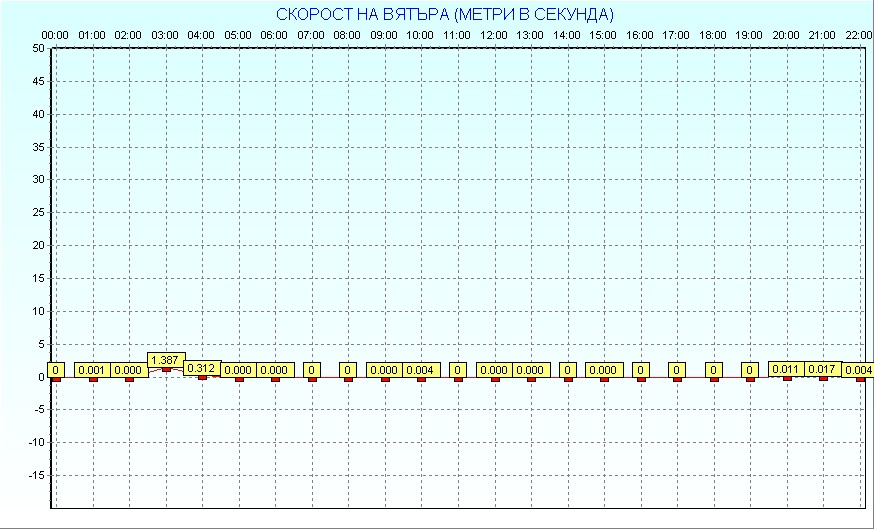Click the 0.312 data label
The height and width of the screenshot is (529, 874).
tap(201, 368)
